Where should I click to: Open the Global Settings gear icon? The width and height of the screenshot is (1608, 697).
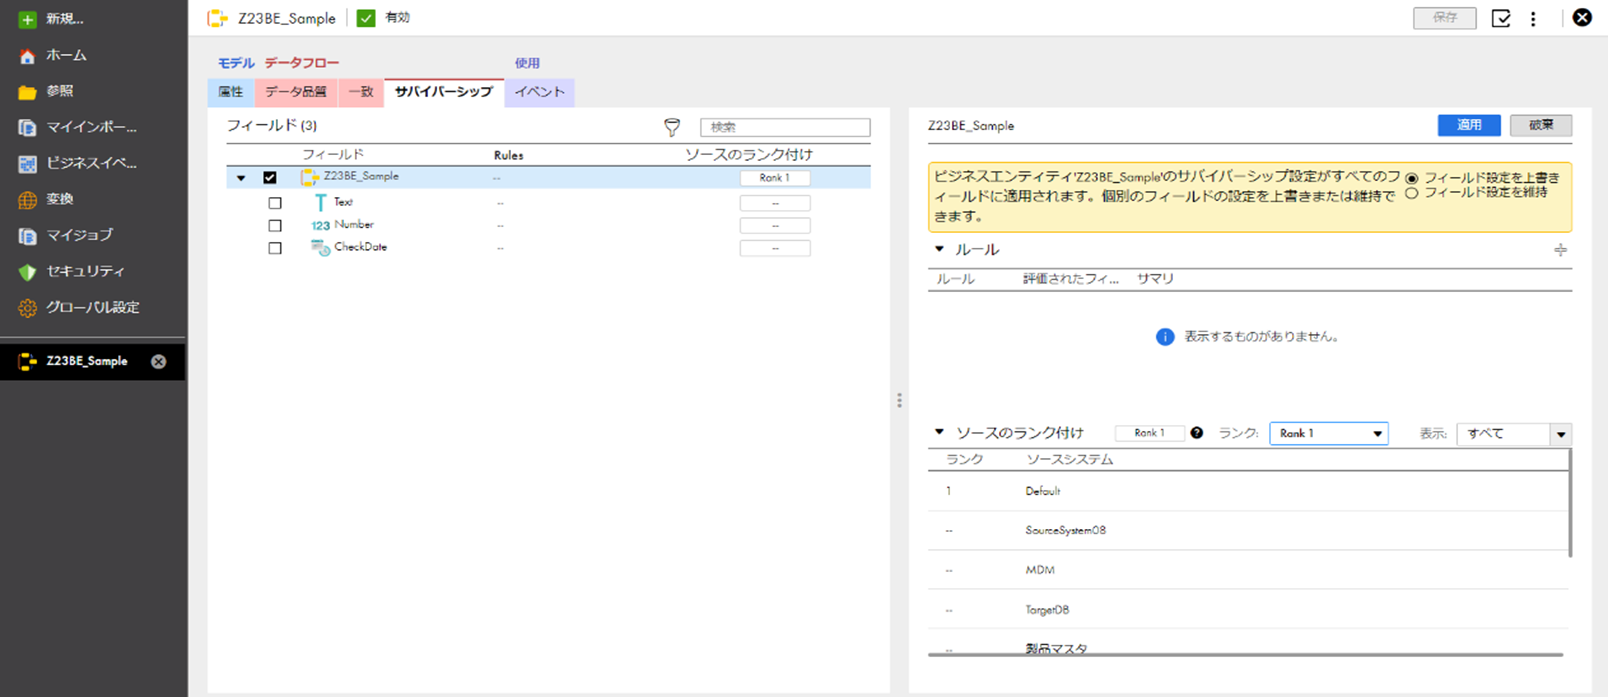click(27, 308)
